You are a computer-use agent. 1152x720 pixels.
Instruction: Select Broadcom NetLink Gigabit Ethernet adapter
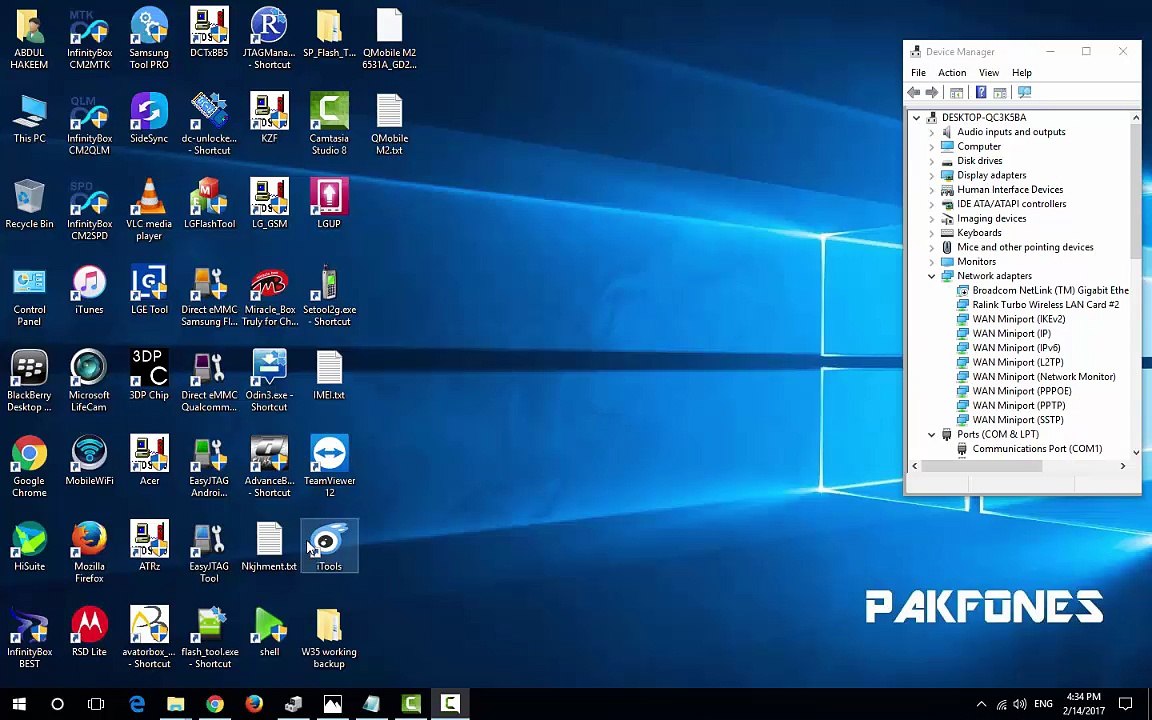click(1051, 290)
